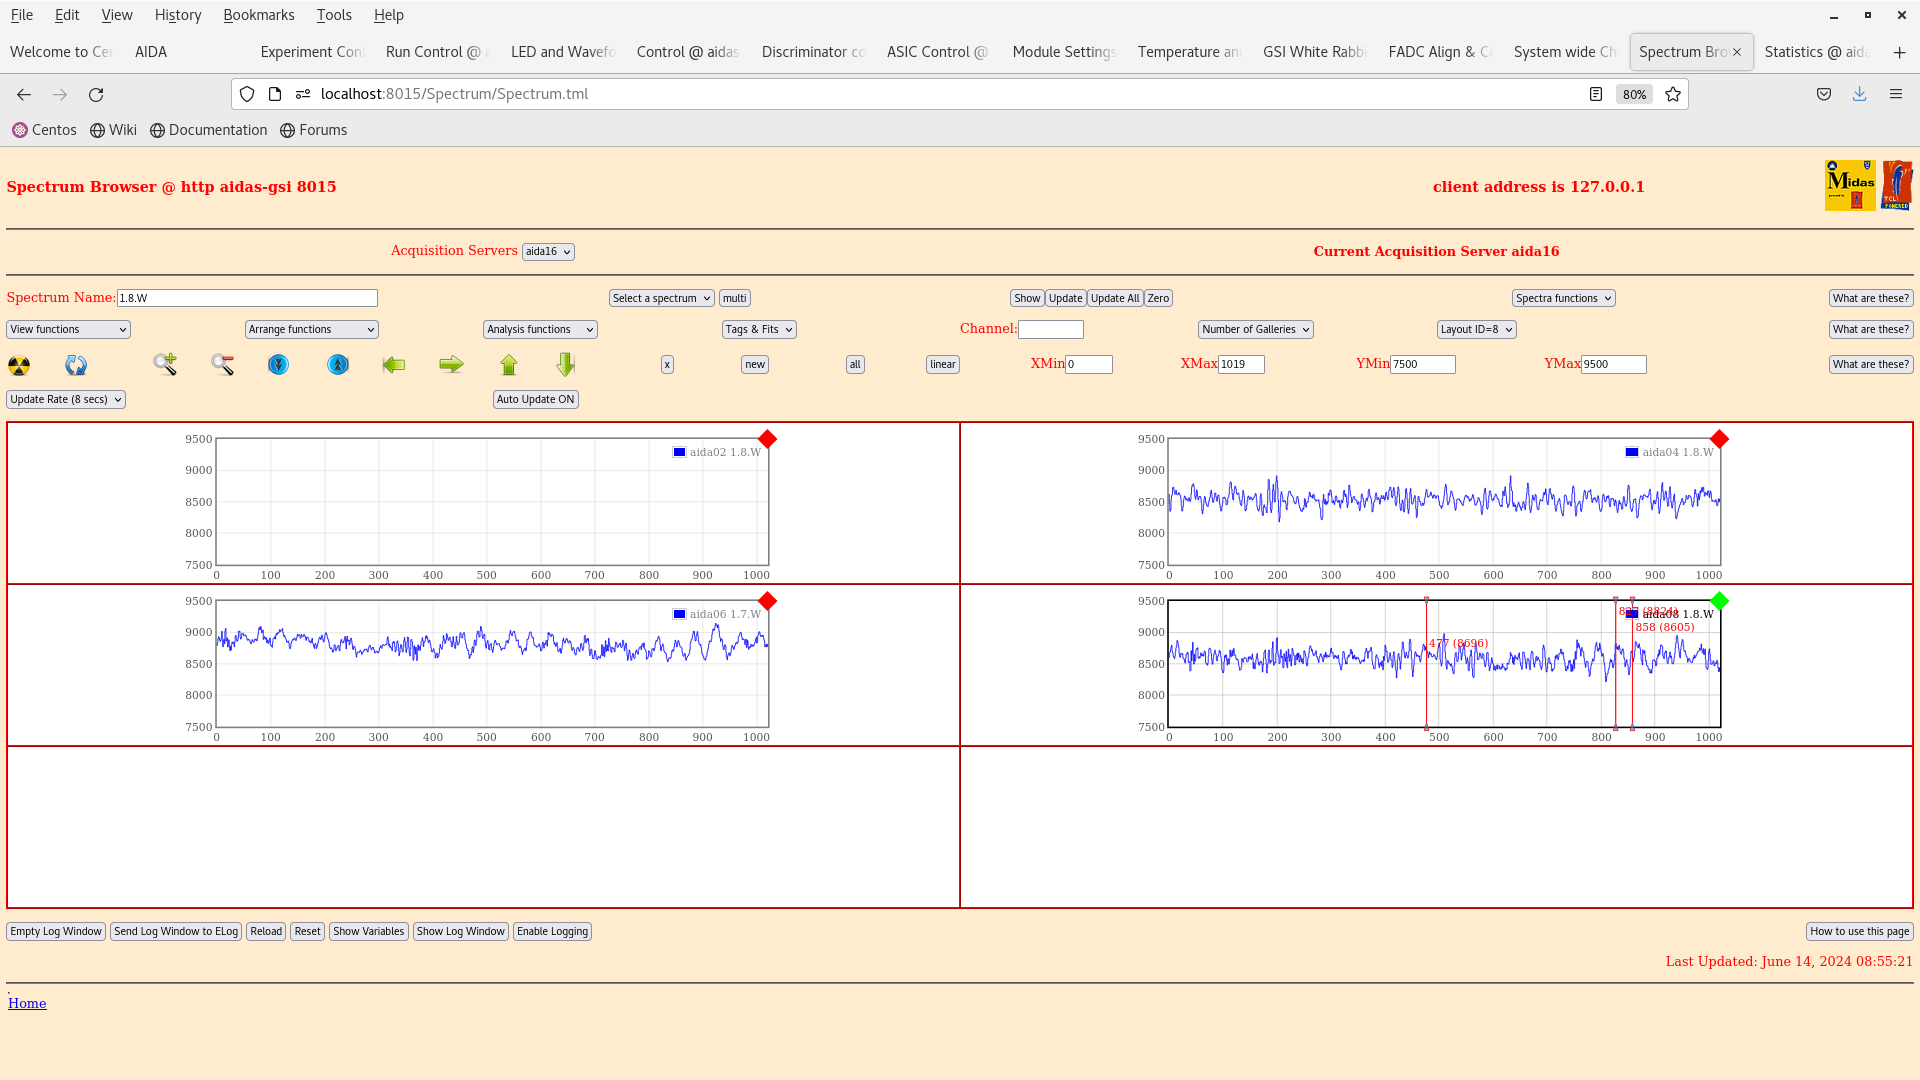Open the Bookmarks menu

(258, 15)
